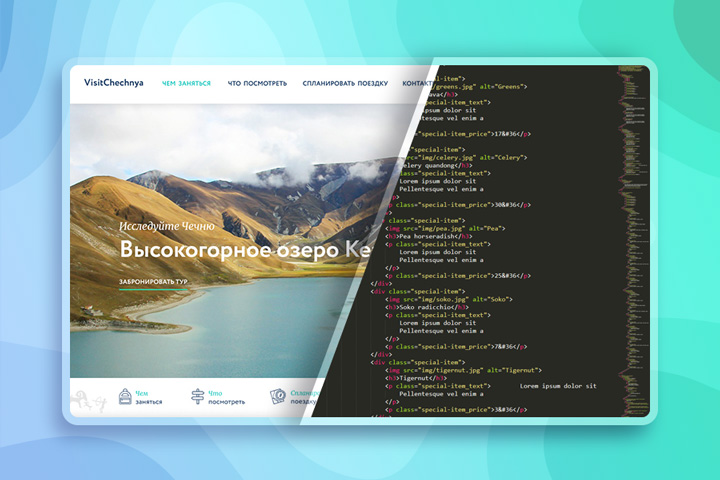Viewport: 720px width, 480px height.
Task: Click the ЗАБРОНИРОВАТЬ ТУР button
Action: click(153, 282)
